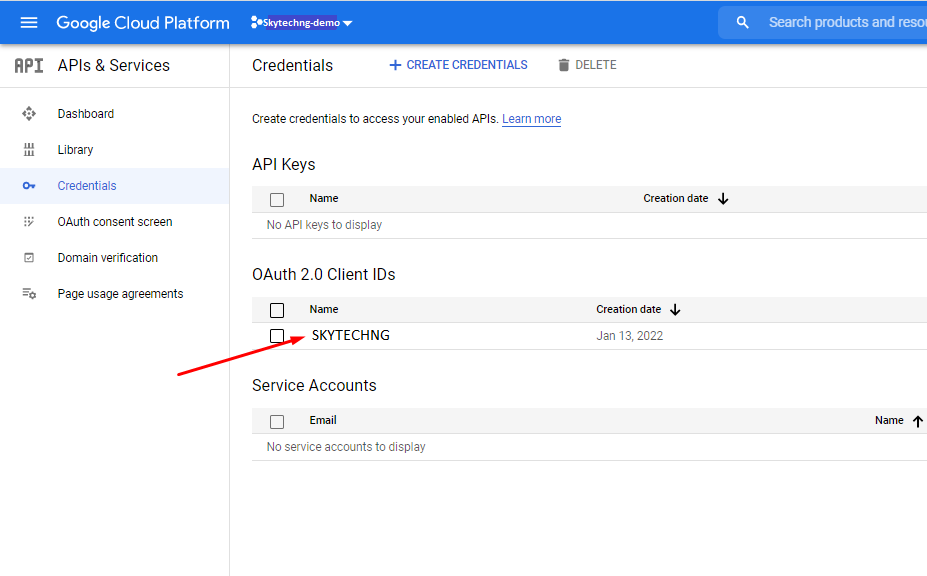
Task: Click the Service Accounts section heading
Action: (x=314, y=386)
